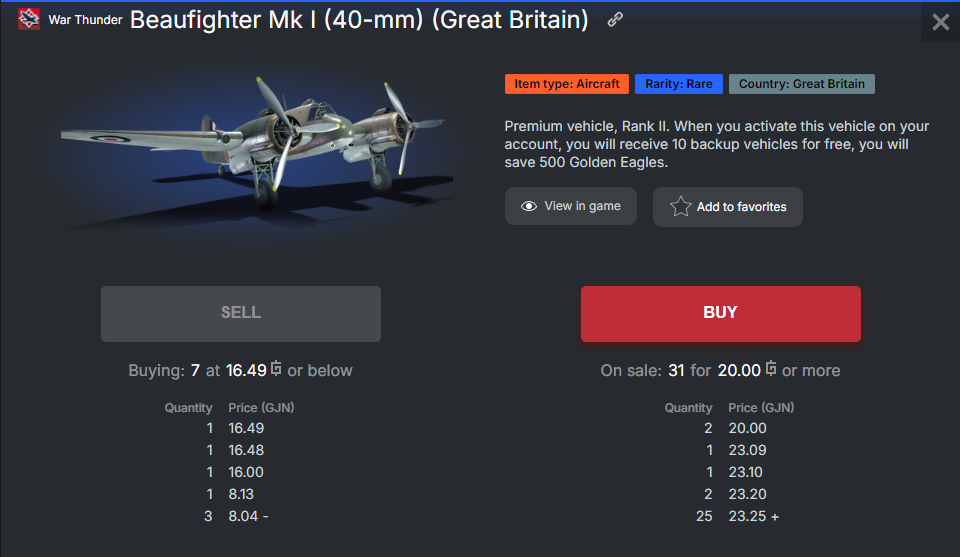Image resolution: width=960 pixels, height=557 pixels.
Task: Click the red BUY button
Action: point(721,313)
